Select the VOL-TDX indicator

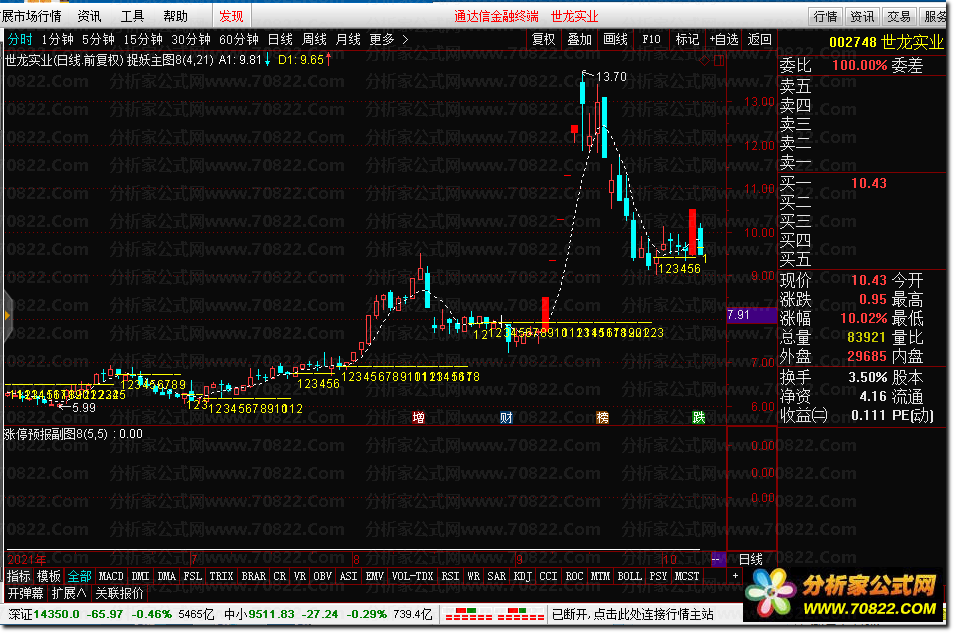(x=412, y=576)
